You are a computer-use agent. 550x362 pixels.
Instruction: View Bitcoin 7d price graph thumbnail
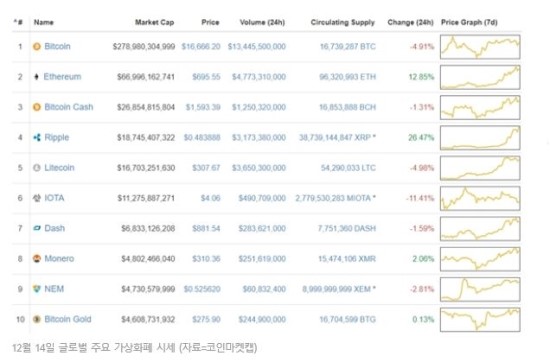[480, 47]
